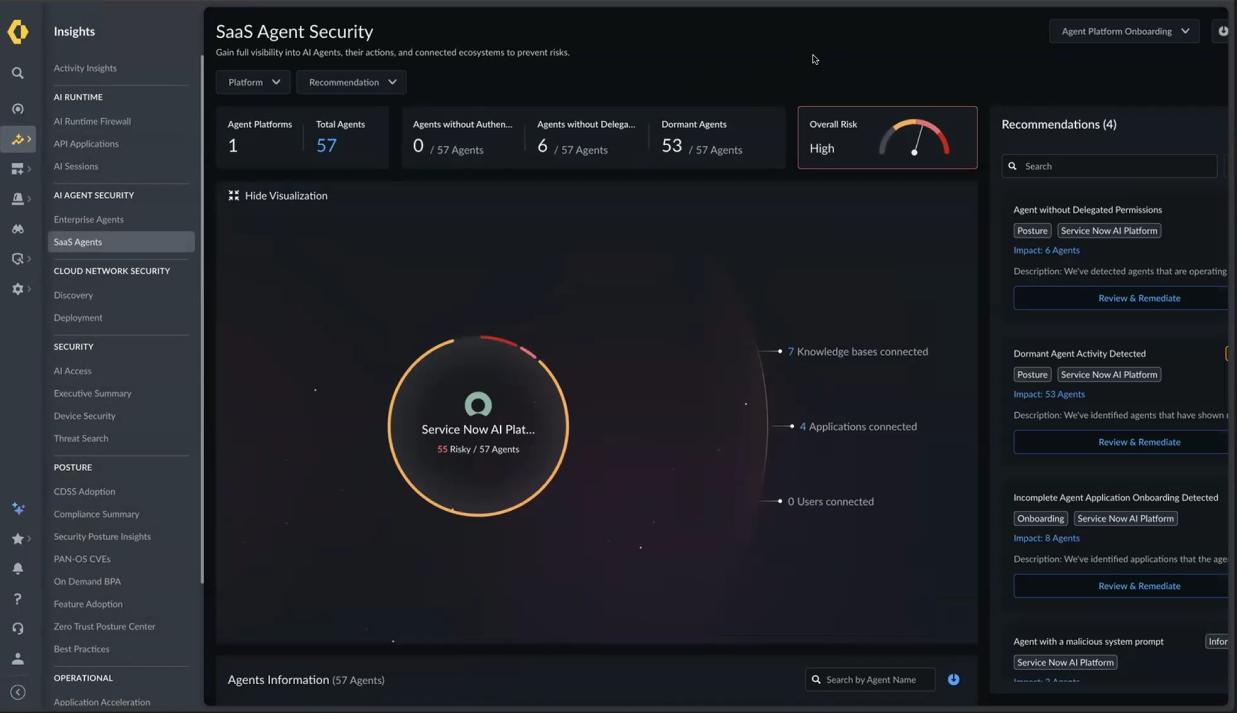Select Enterprise Agents in sidebar
Viewport: 1237px width, 713px height.
point(89,219)
